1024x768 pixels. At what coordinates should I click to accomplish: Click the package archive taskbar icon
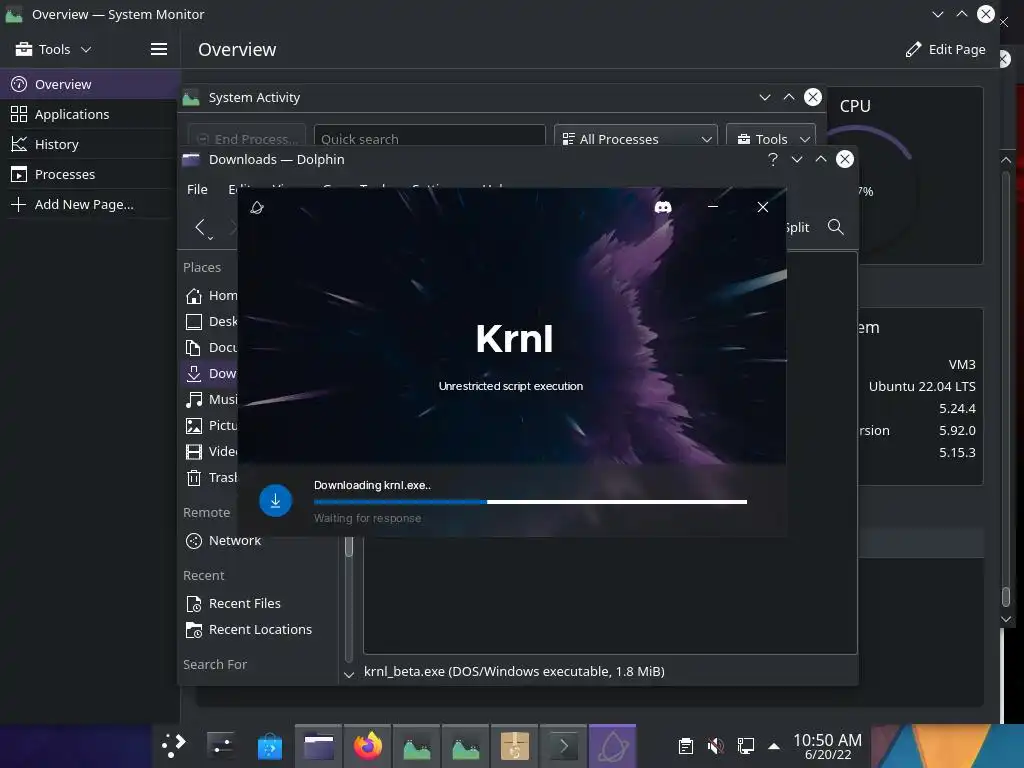tap(515, 745)
